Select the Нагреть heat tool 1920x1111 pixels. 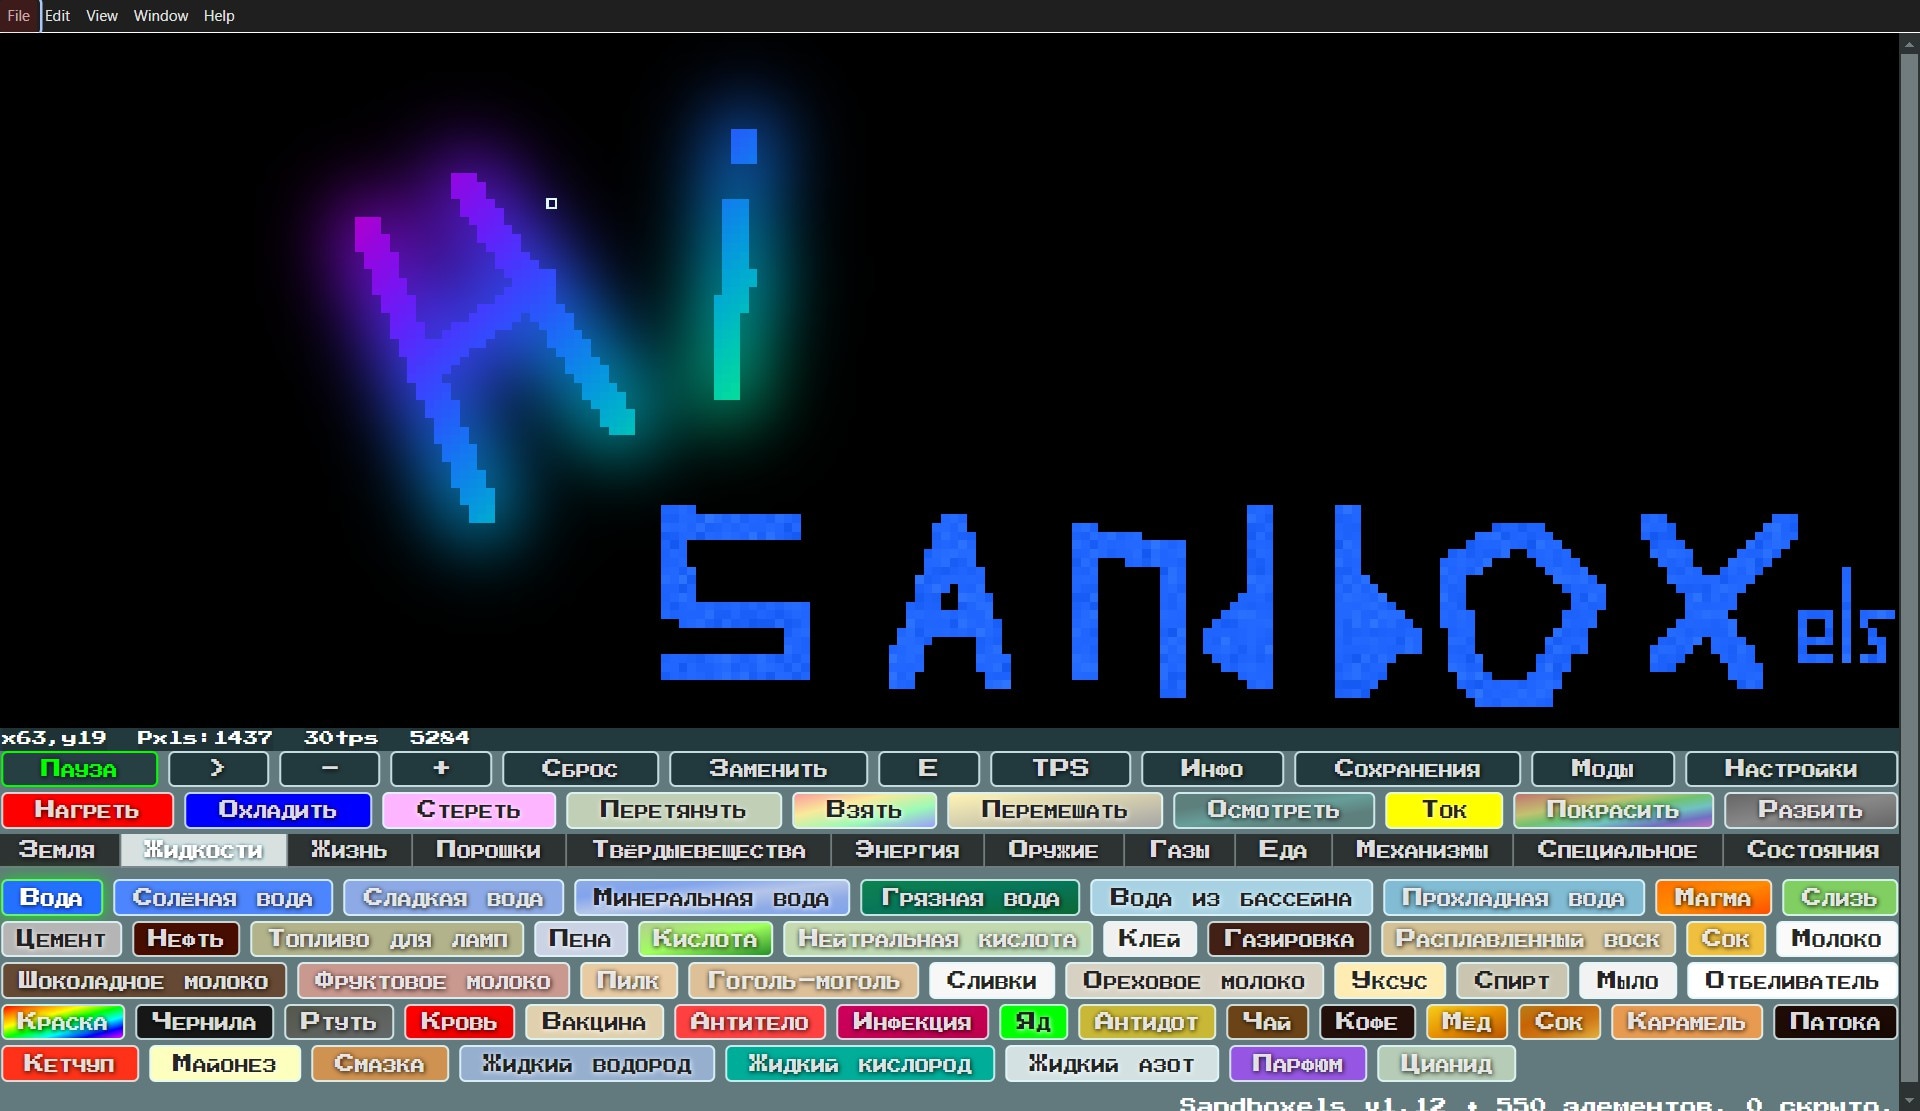(x=87, y=810)
